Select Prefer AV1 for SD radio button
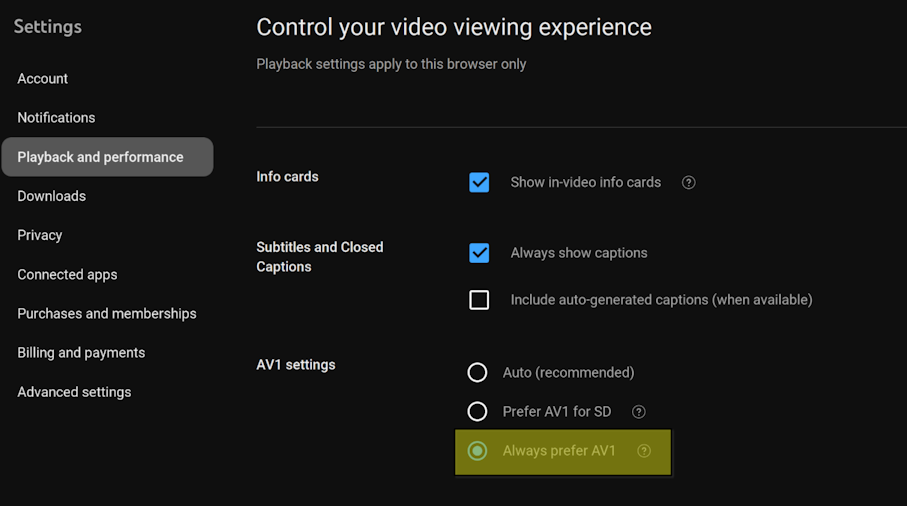 pyautogui.click(x=477, y=412)
